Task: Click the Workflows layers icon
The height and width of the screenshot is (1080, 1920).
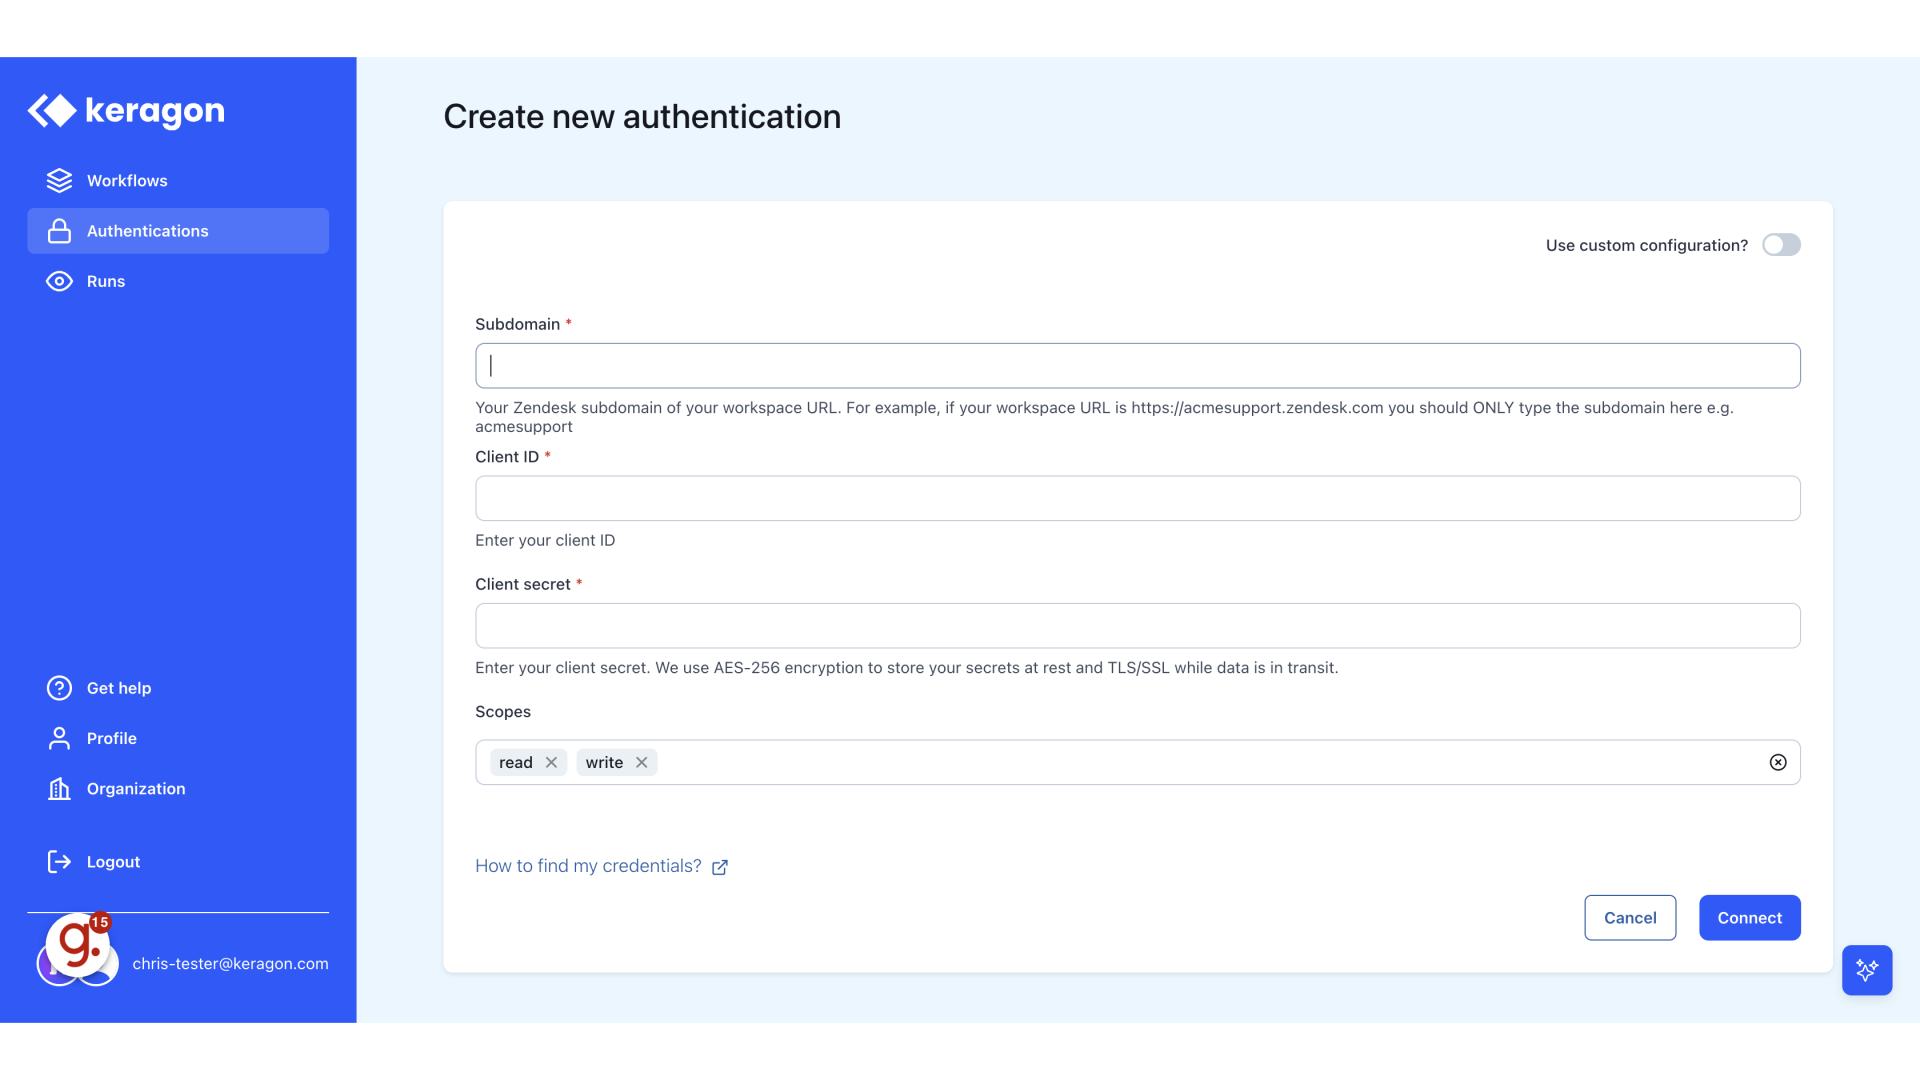Action: [x=59, y=180]
